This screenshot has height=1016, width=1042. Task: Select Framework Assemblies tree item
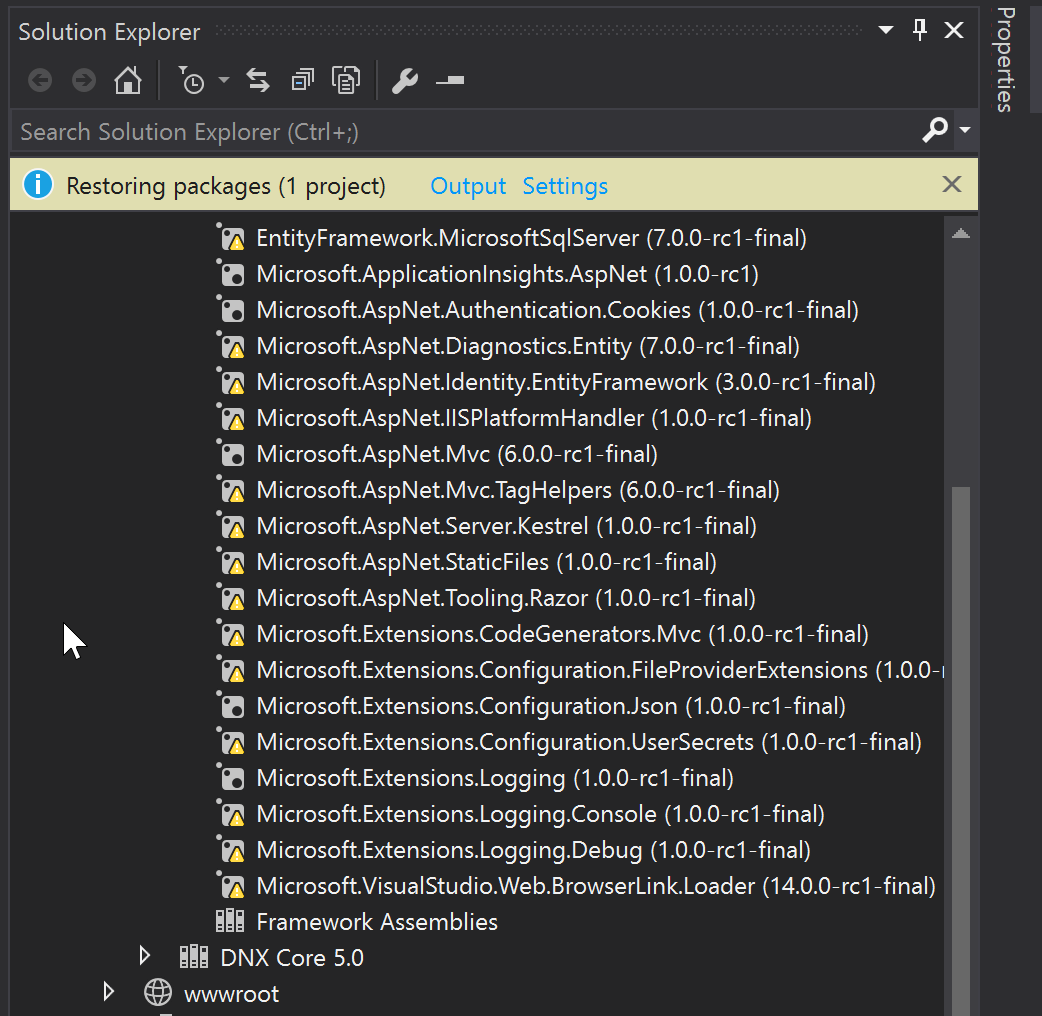point(377,922)
